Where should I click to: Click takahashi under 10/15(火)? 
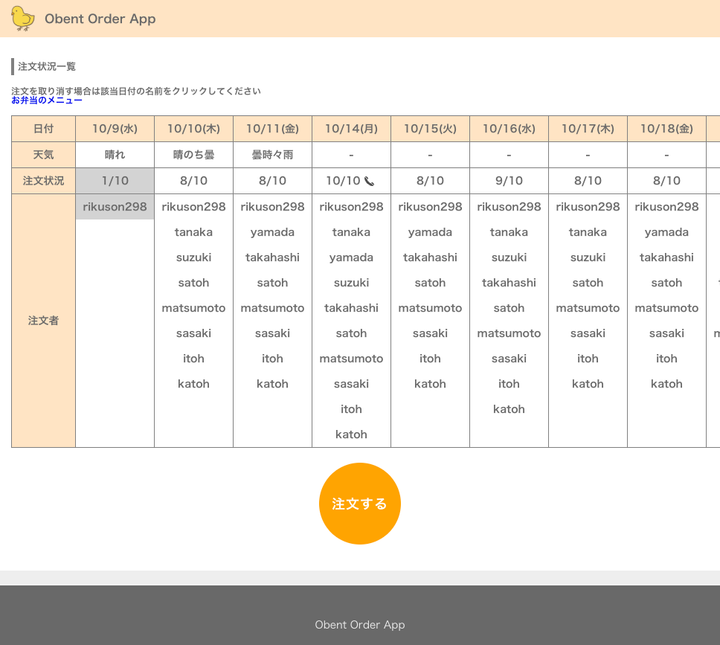[x=430, y=258]
